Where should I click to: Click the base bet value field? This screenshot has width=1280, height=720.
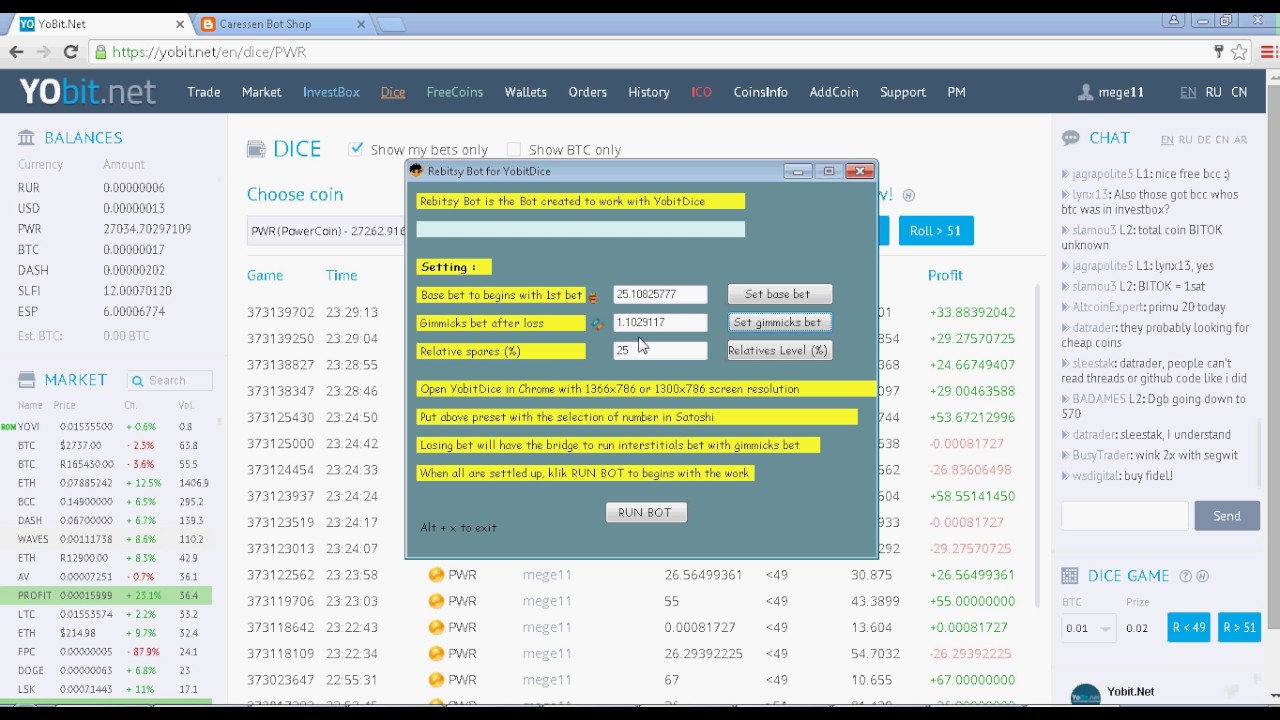pos(660,294)
